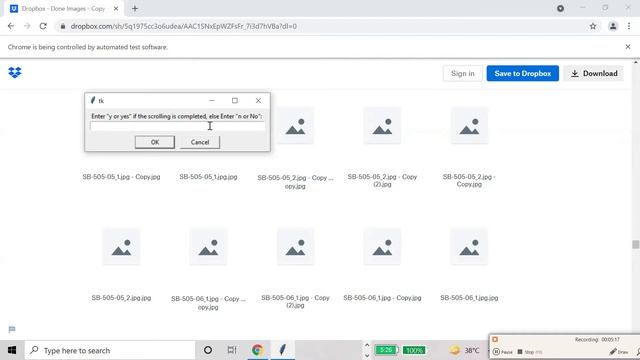The height and width of the screenshot is (360, 640).
Task: Minimize the tk dialog window
Action: click(x=211, y=100)
